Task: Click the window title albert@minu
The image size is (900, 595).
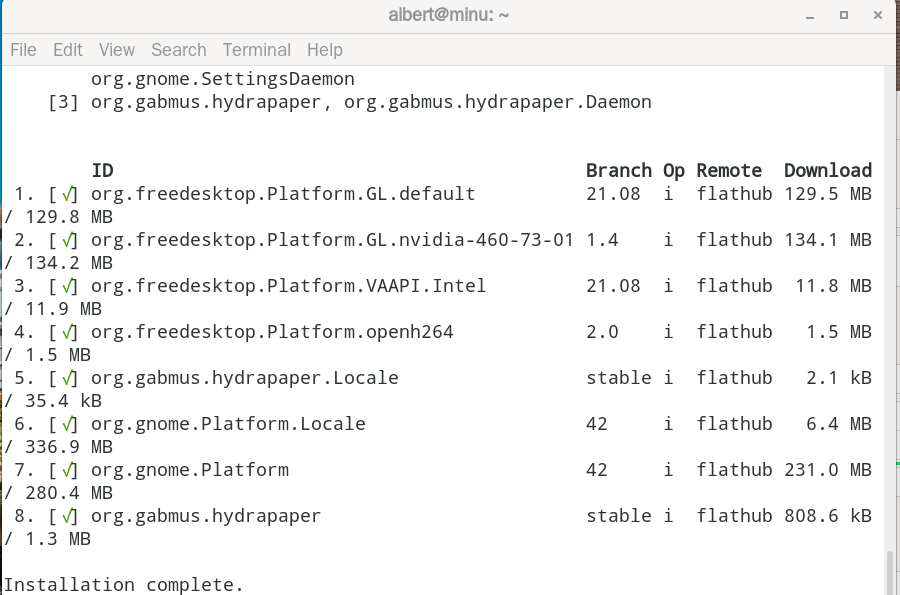Action: tap(448, 15)
